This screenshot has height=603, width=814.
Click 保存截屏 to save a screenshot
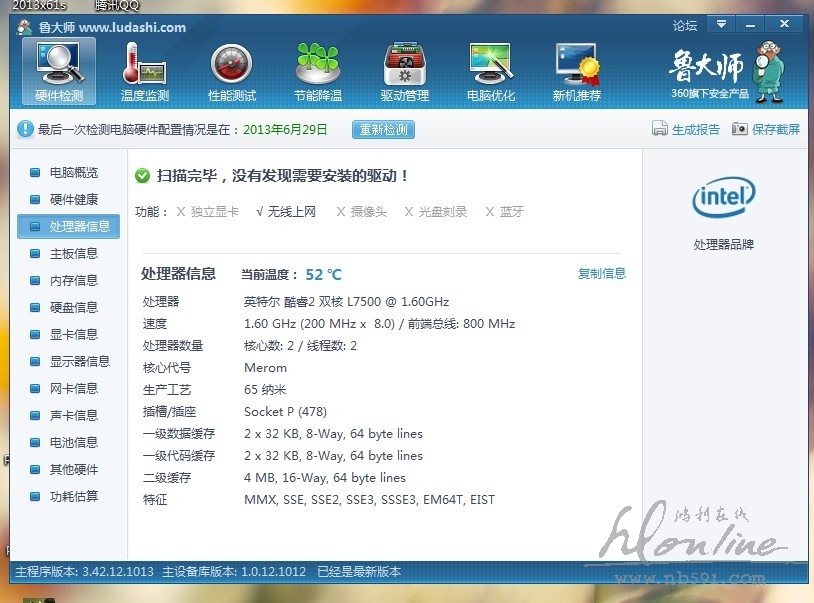tap(766, 129)
